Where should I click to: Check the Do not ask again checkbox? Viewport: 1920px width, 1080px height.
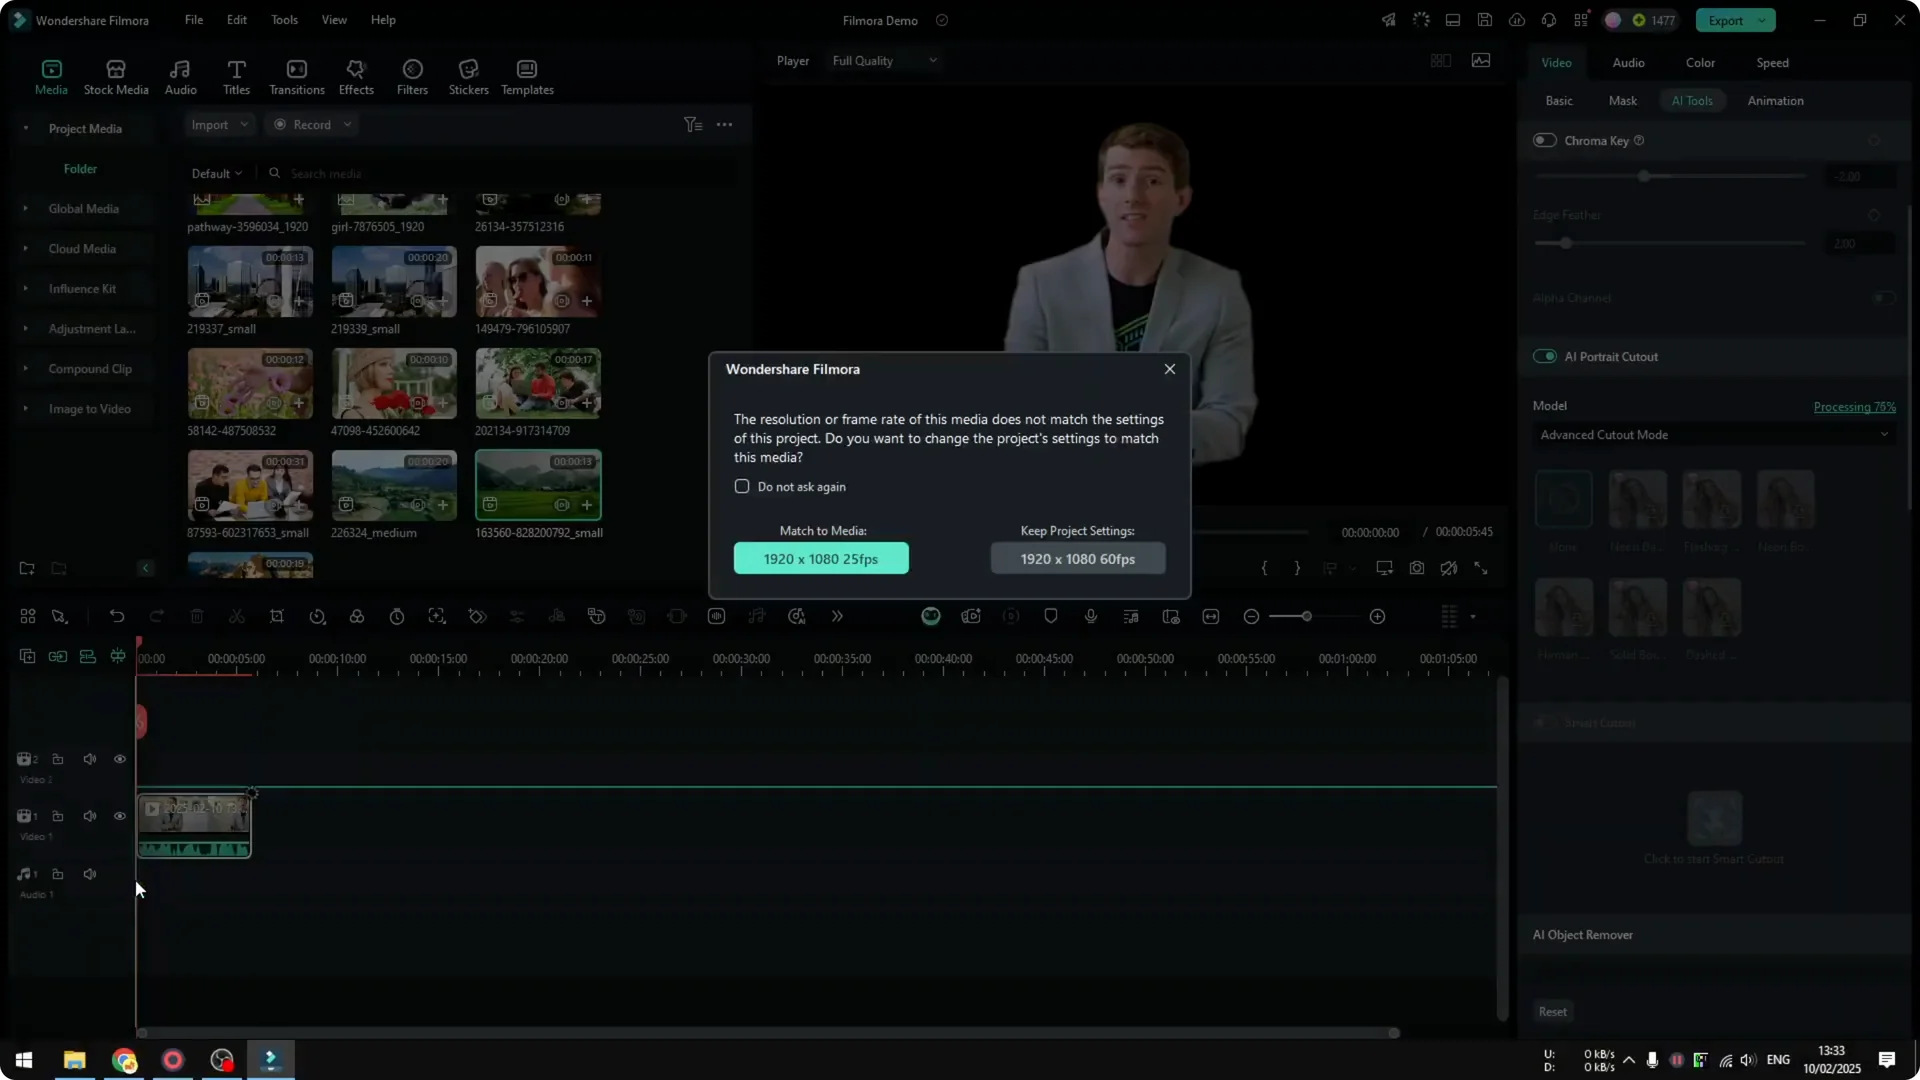(x=742, y=486)
